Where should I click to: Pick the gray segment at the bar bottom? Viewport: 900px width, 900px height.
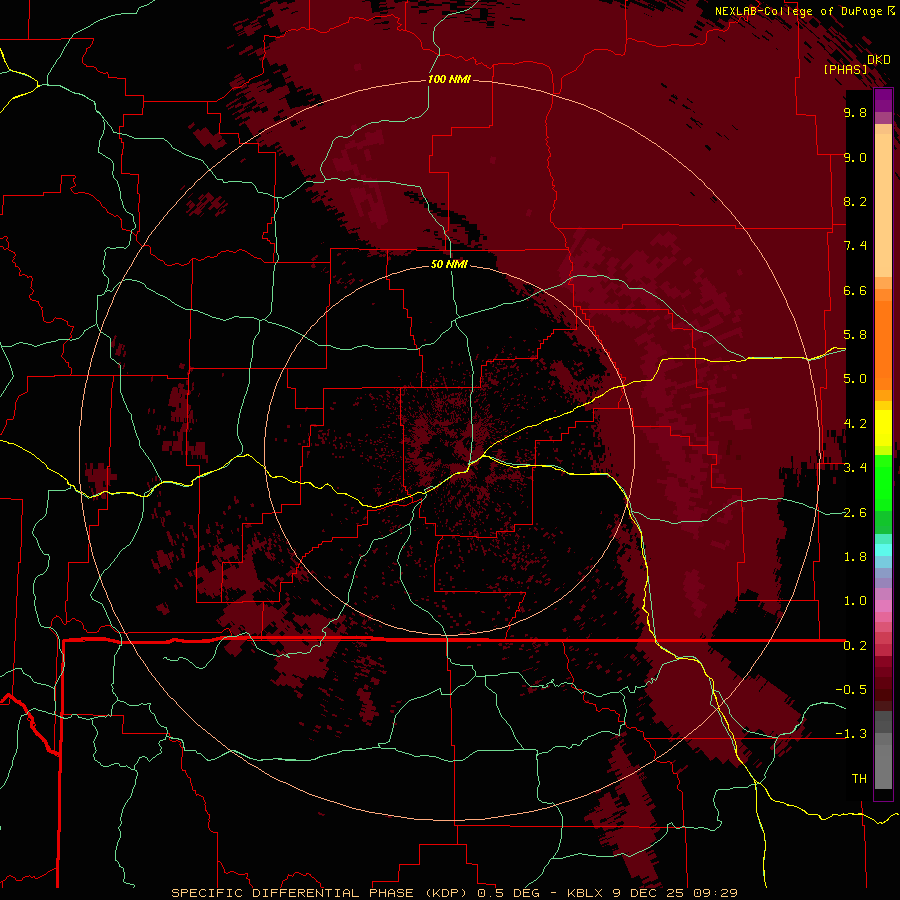pyautogui.click(x=883, y=766)
